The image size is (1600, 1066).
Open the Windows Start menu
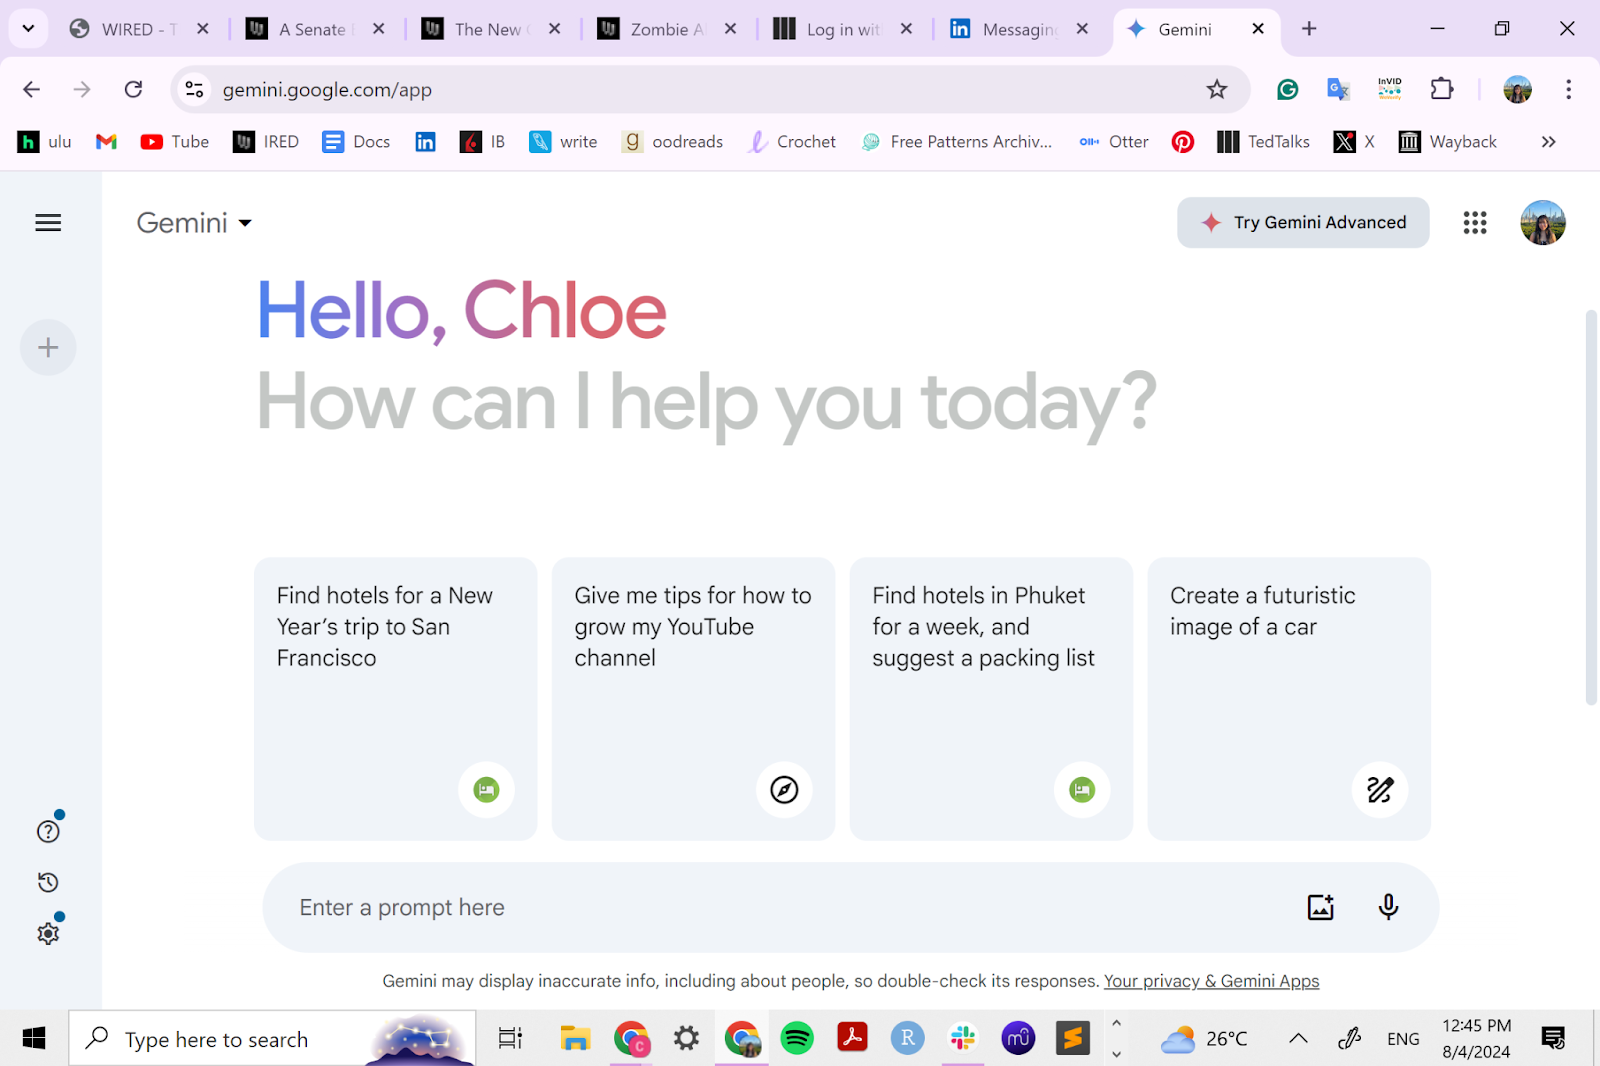pyautogui.click(x=34, y=1039)
